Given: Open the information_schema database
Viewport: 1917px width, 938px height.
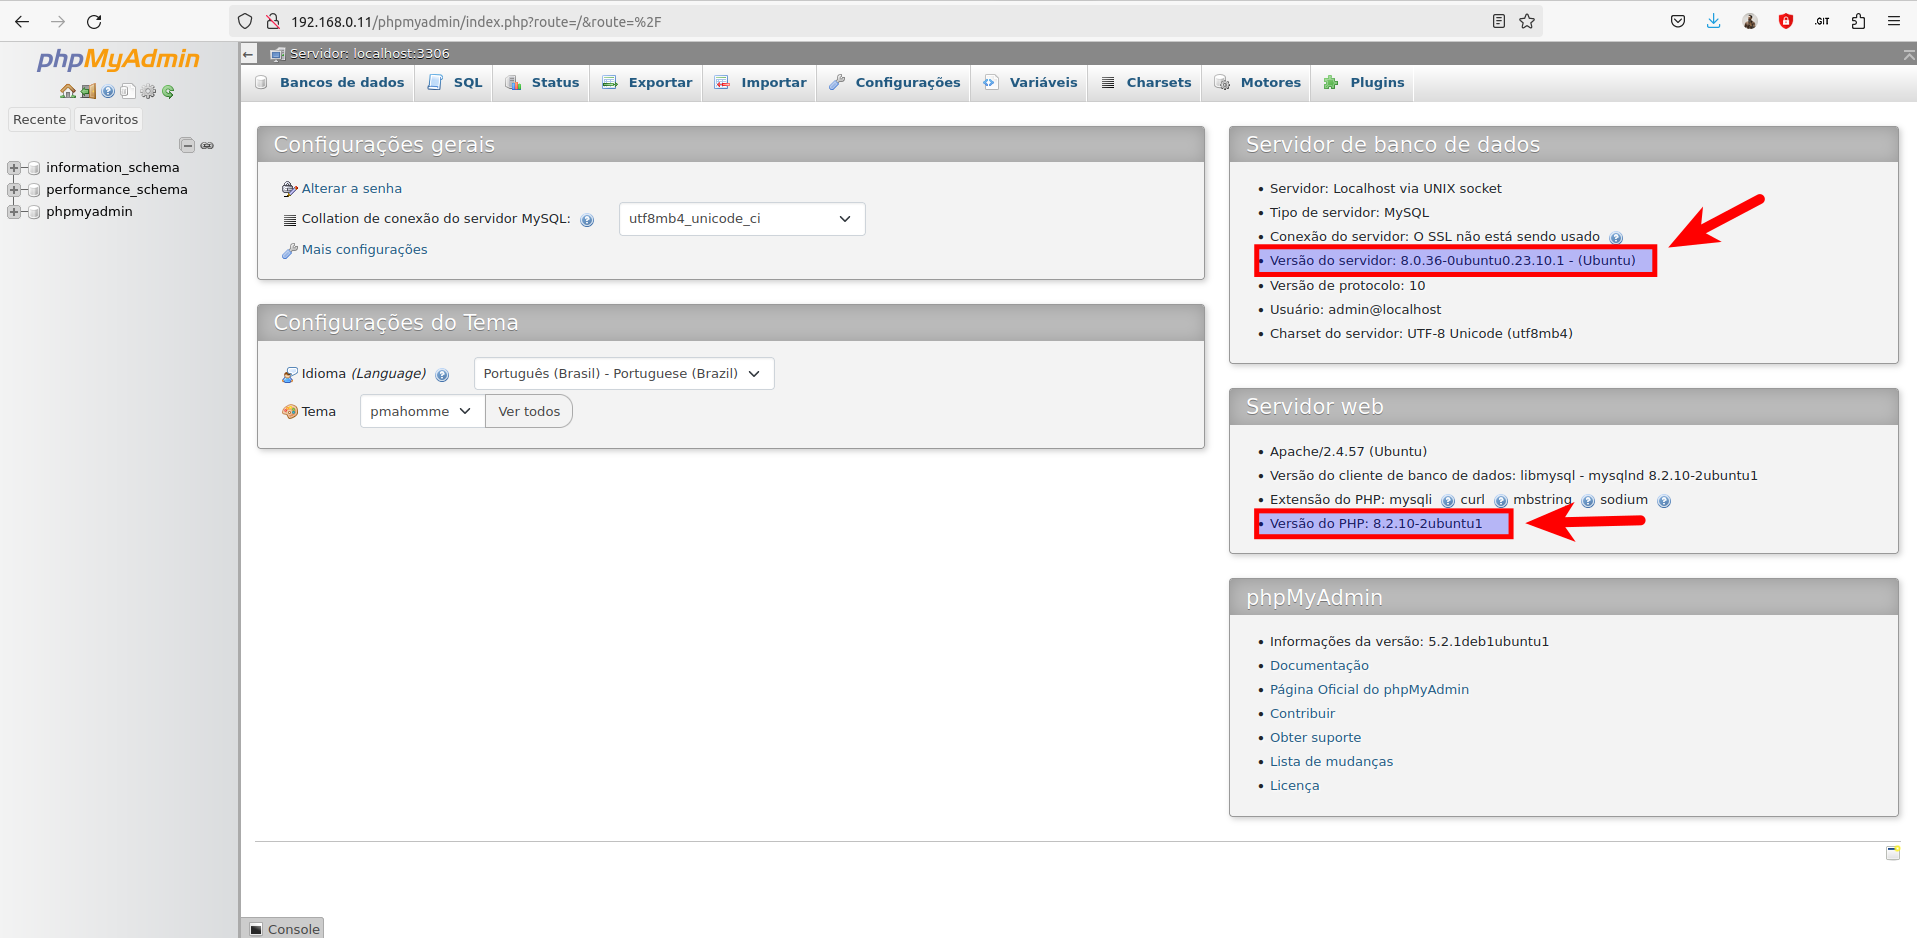Looking at the screenshot, I should pyautogui.click(x=112, y=168).
